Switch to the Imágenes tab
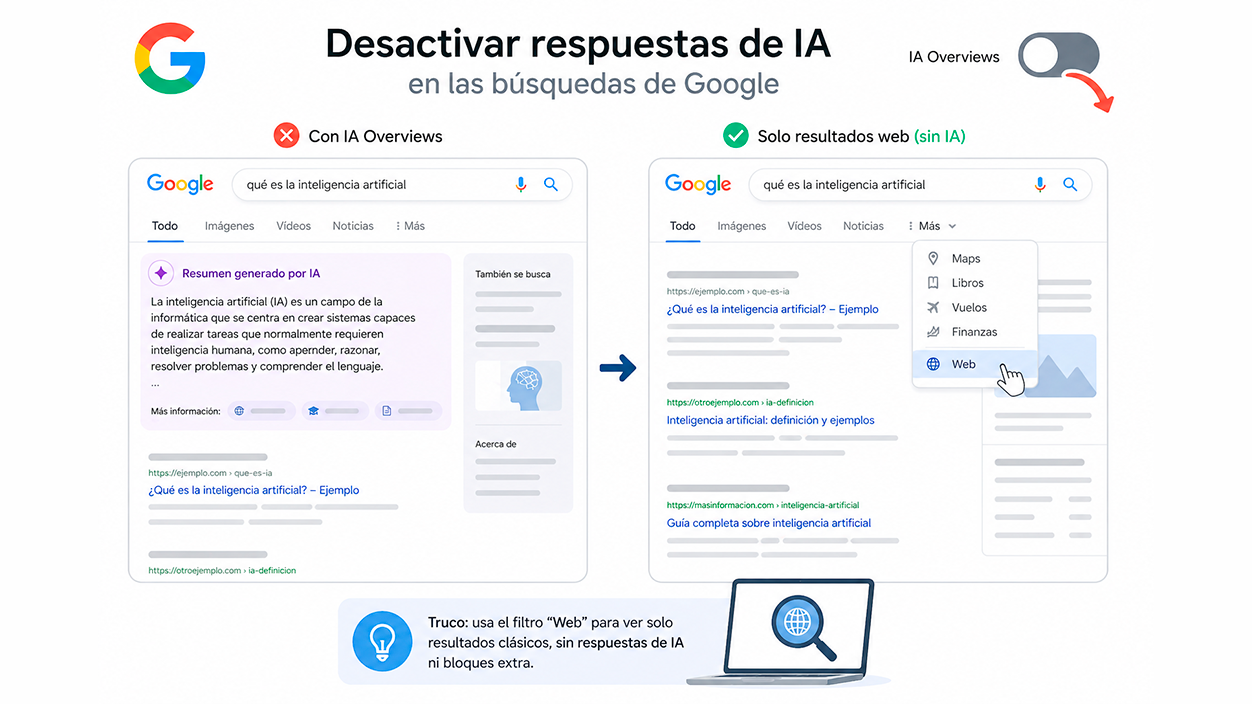 pos(229,226)
